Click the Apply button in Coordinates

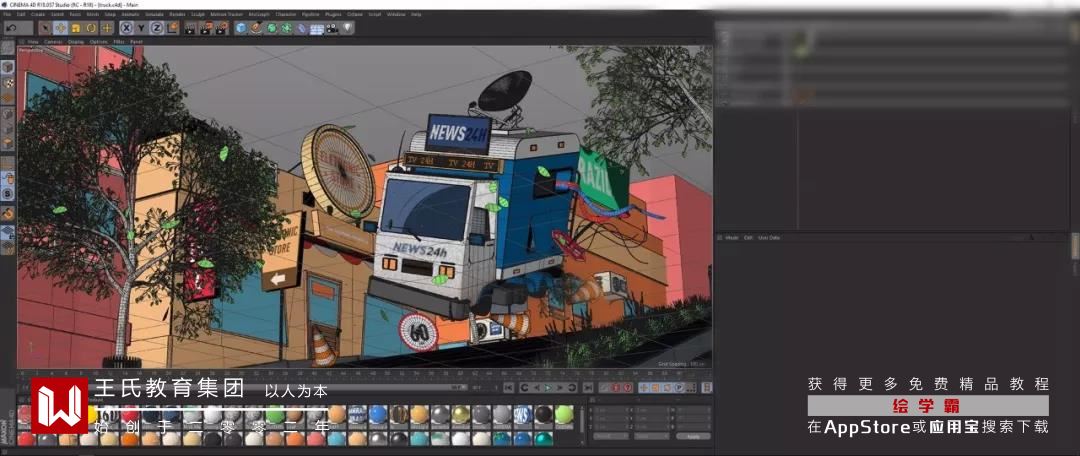click(694, 436)
